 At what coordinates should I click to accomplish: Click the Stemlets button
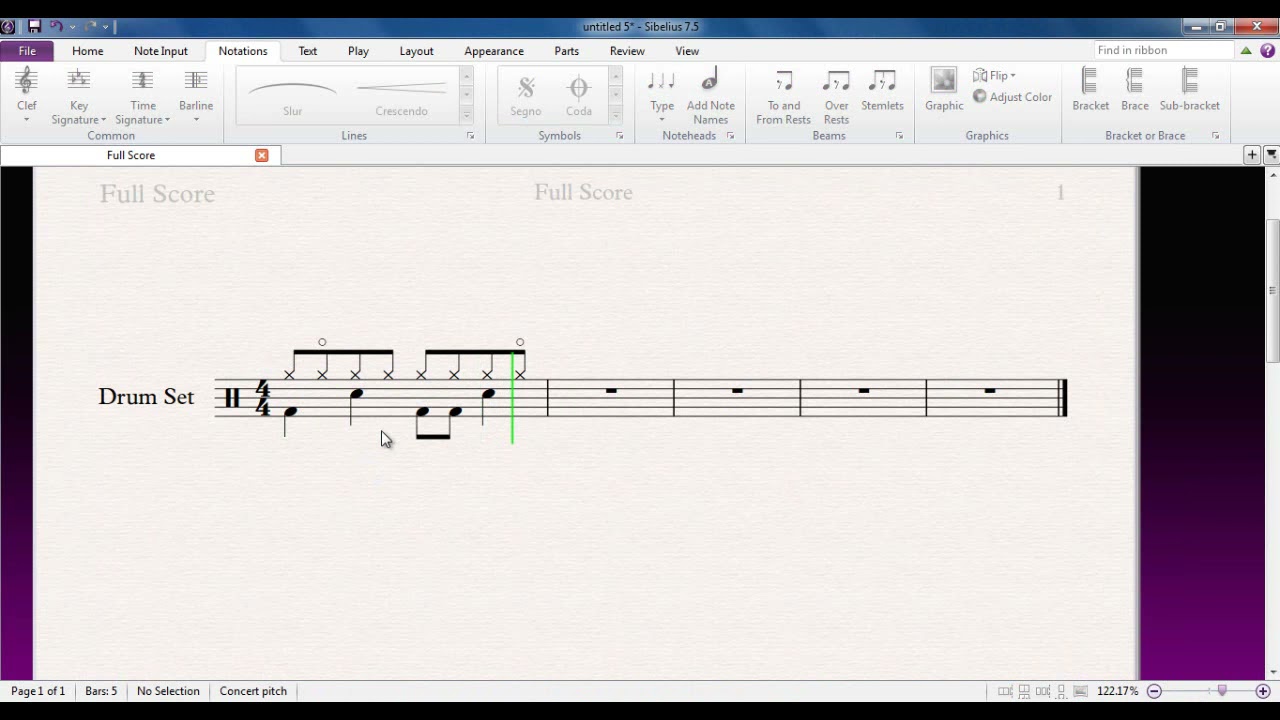pos(882,90)
